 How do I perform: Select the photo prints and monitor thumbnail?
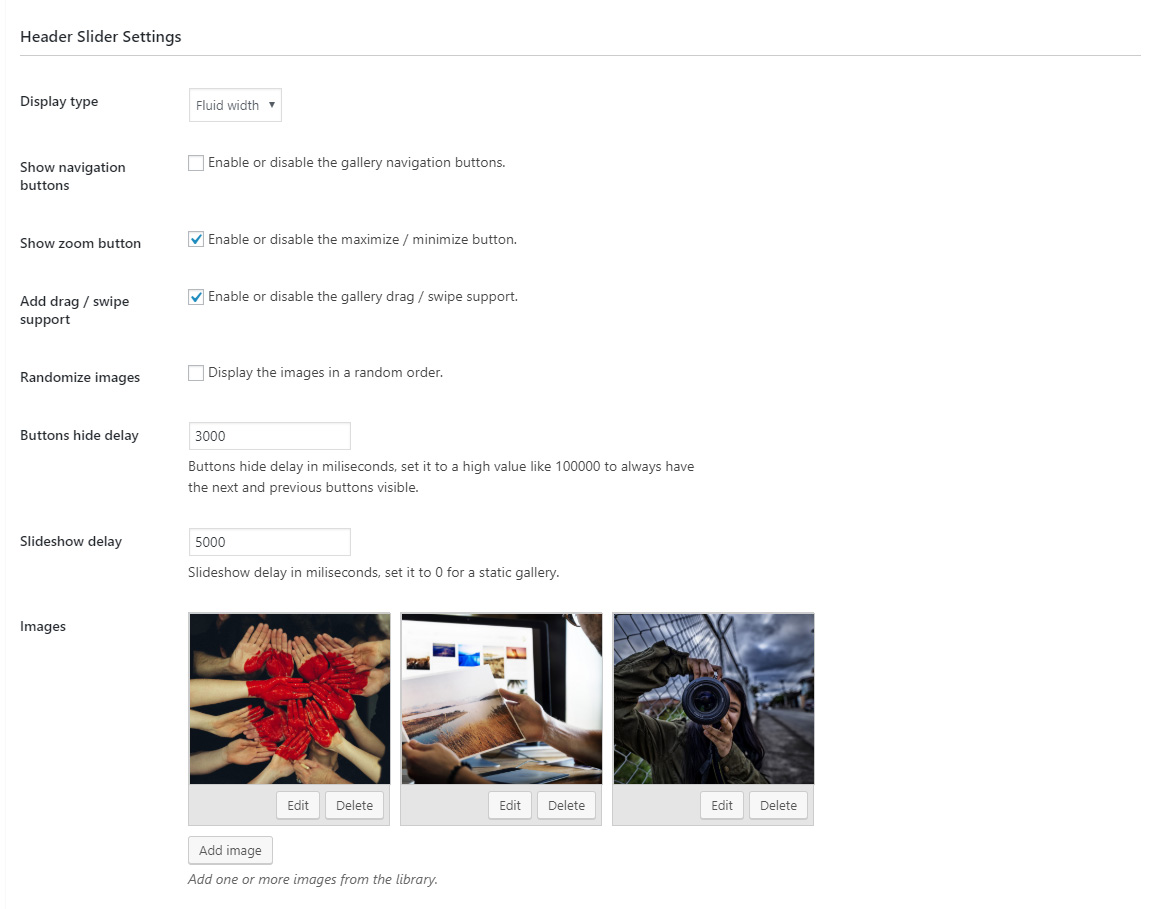point(502,699)
